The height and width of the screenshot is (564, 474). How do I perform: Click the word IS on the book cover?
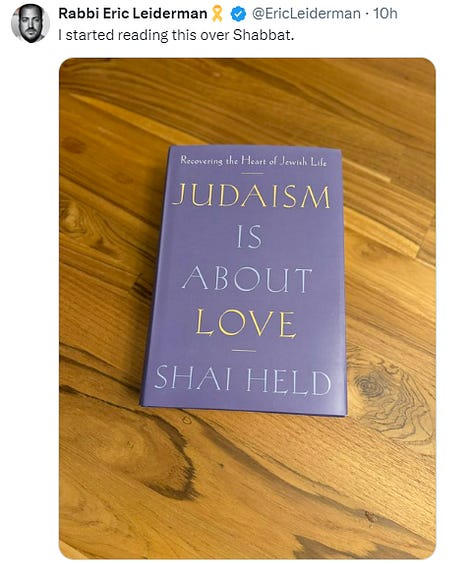coord(249,237)
